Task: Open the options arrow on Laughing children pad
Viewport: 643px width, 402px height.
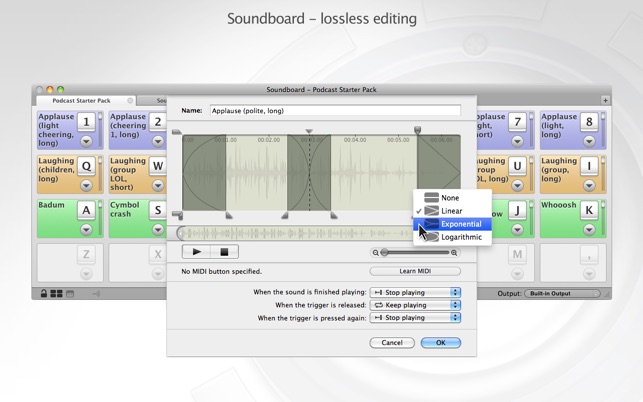Action: click(x=87, y=186)
